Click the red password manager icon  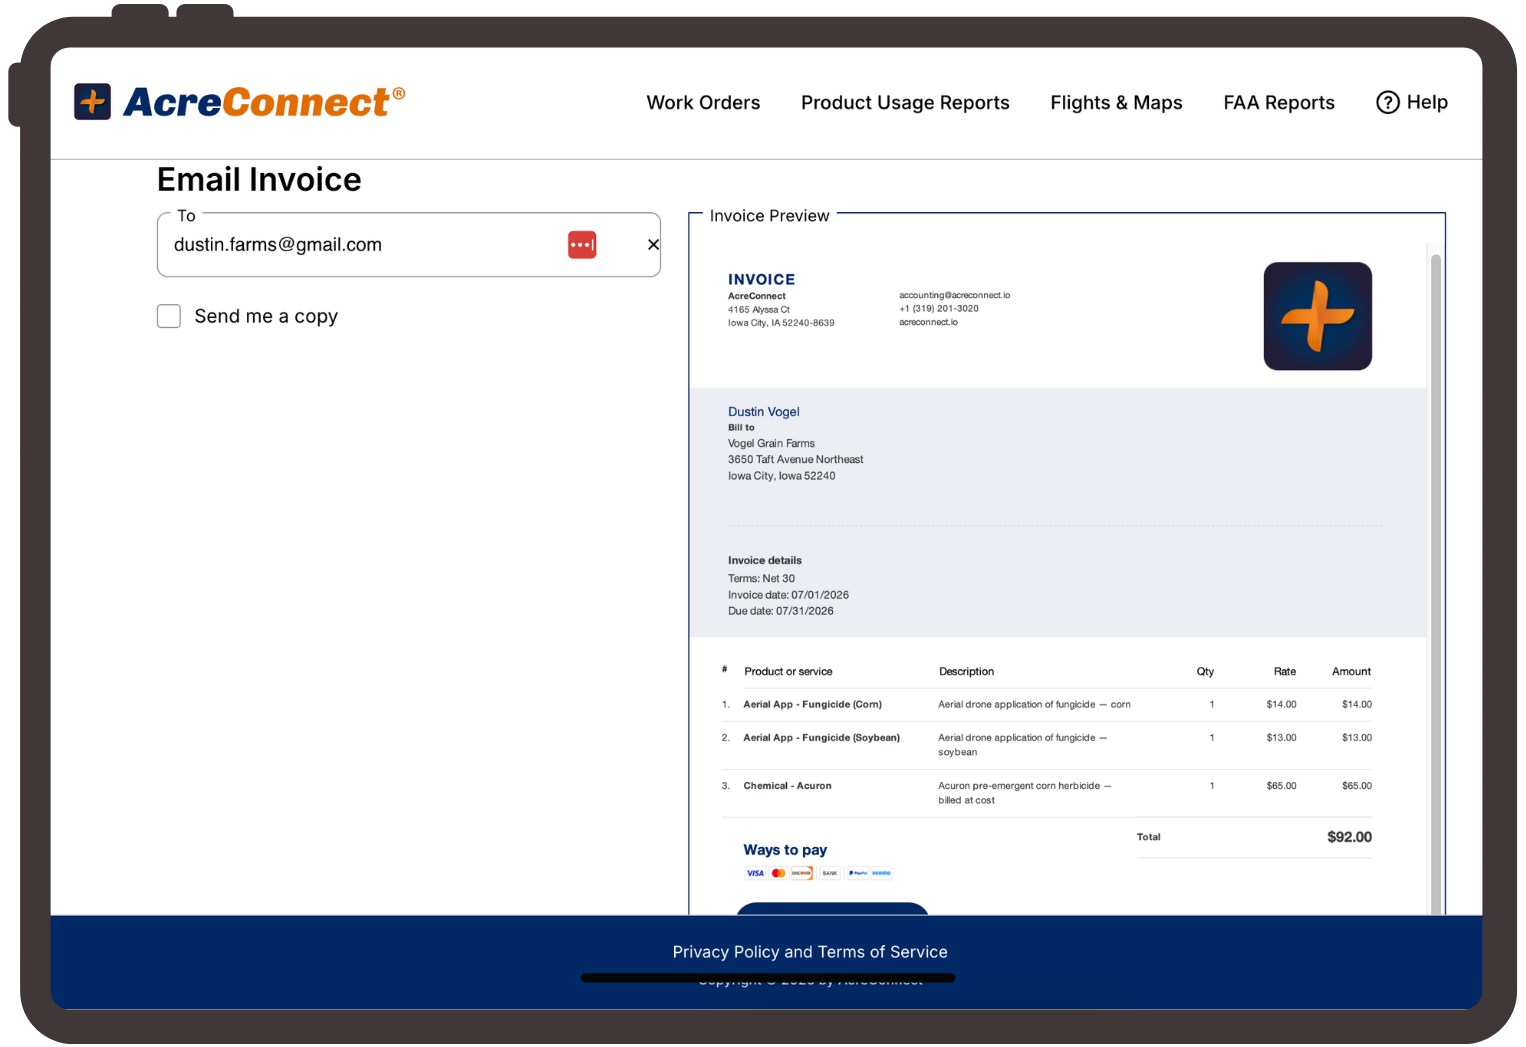(x=582, y=245)
